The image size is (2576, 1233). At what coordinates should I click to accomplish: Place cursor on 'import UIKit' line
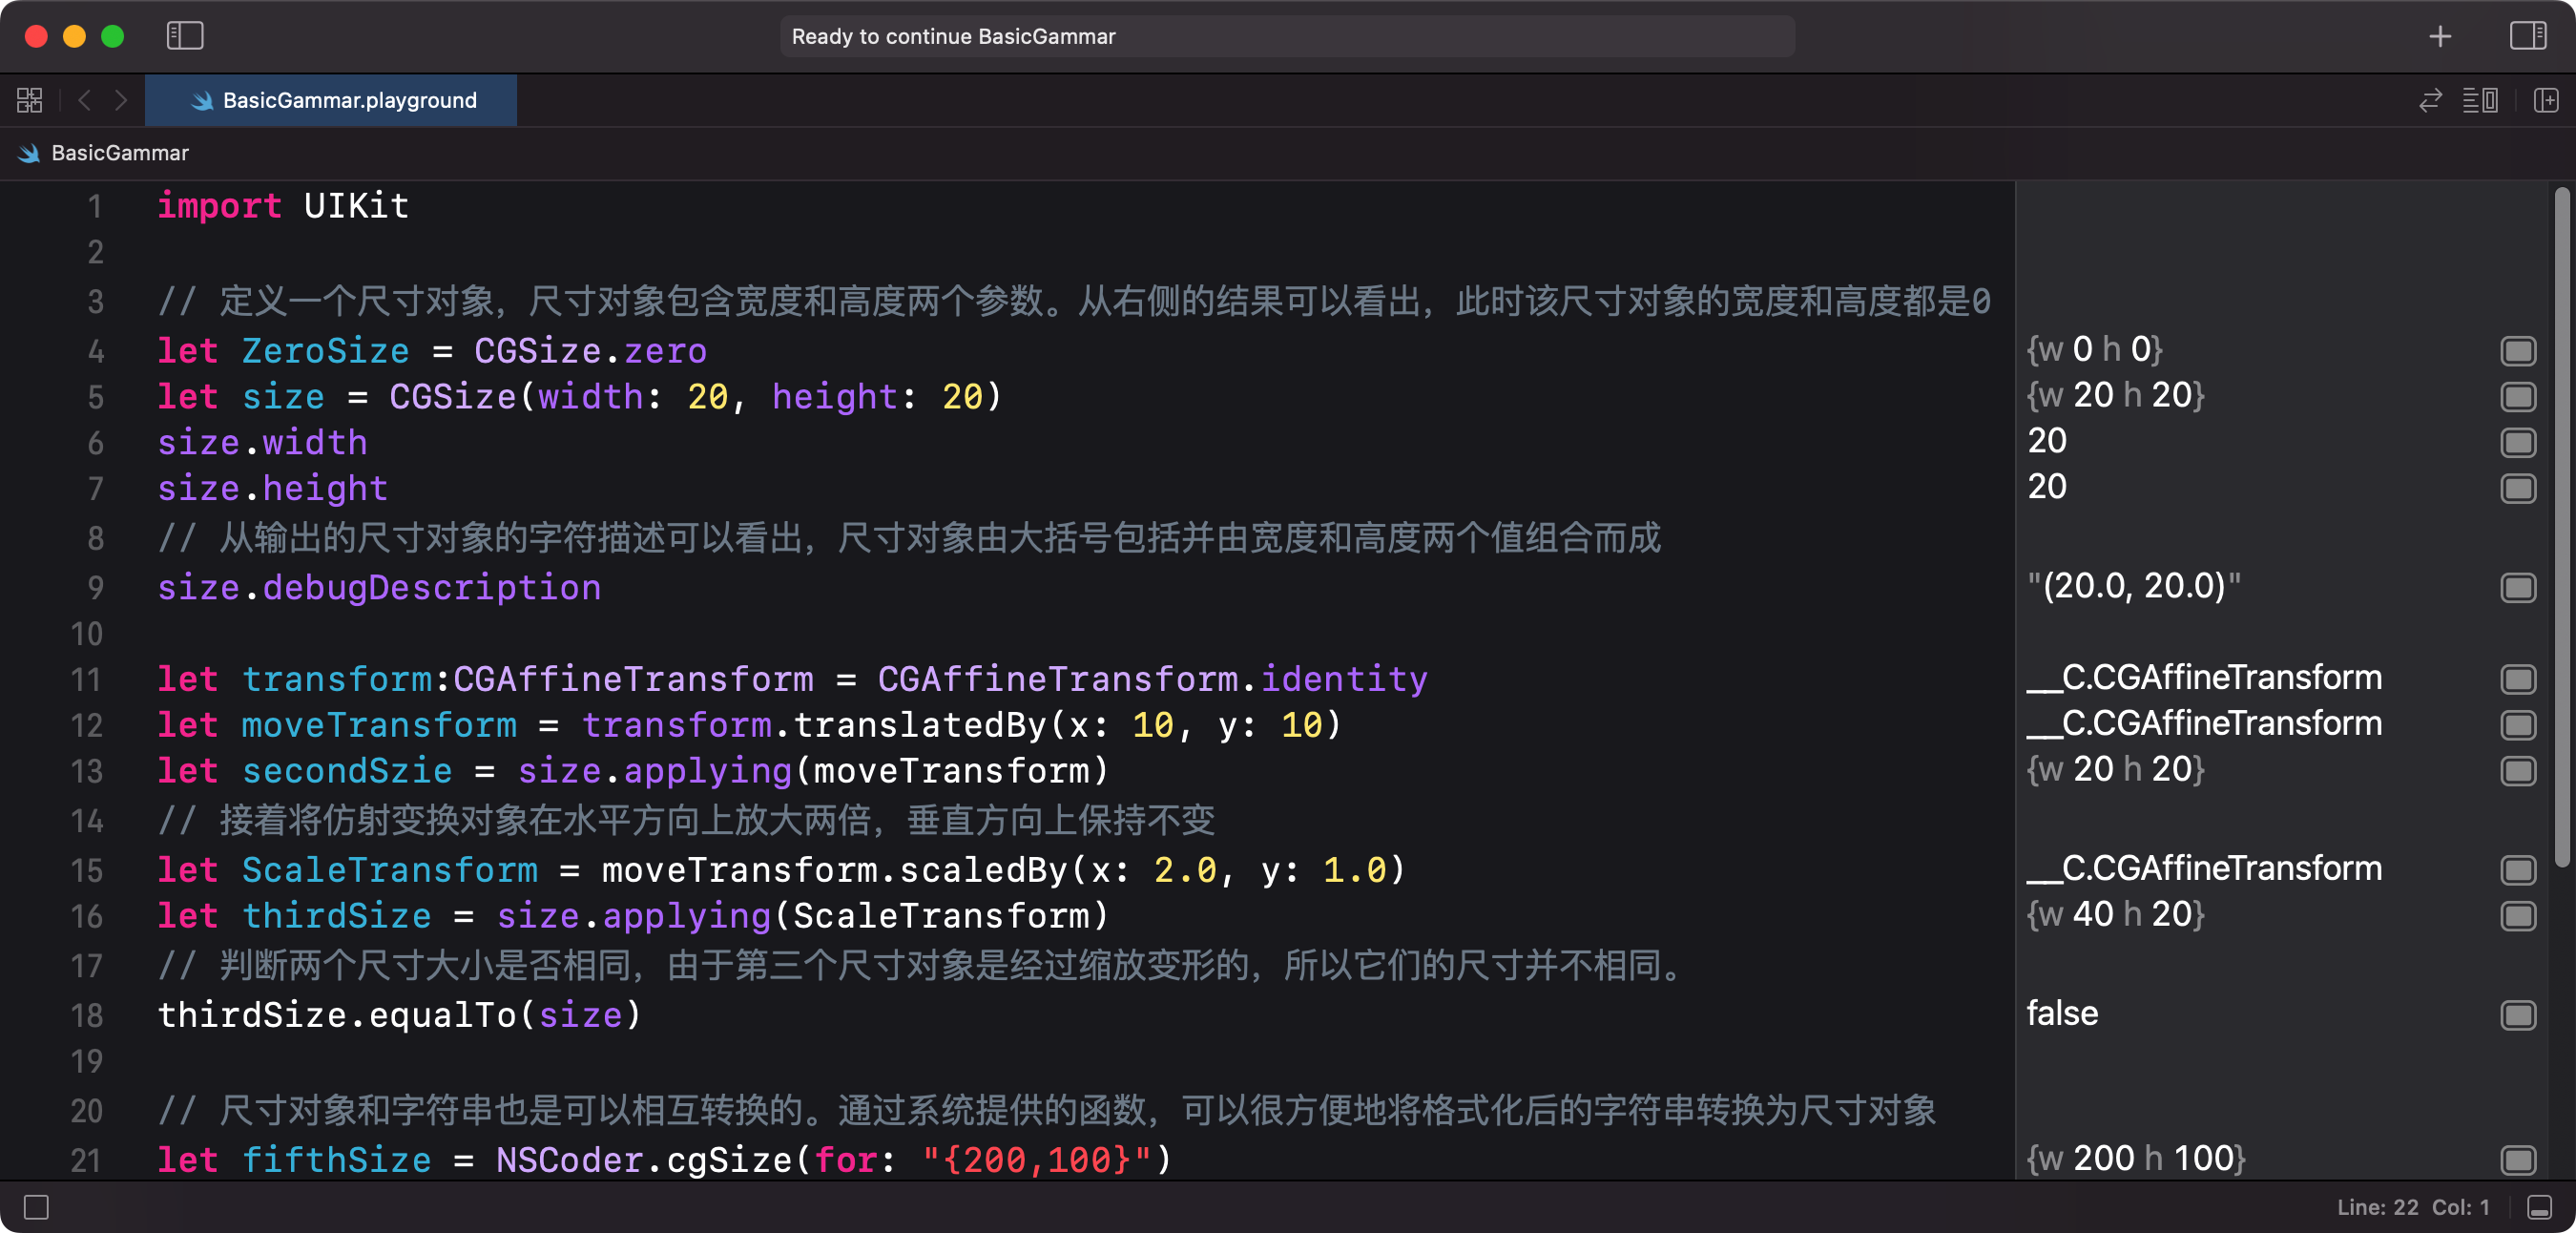point(283,205)
